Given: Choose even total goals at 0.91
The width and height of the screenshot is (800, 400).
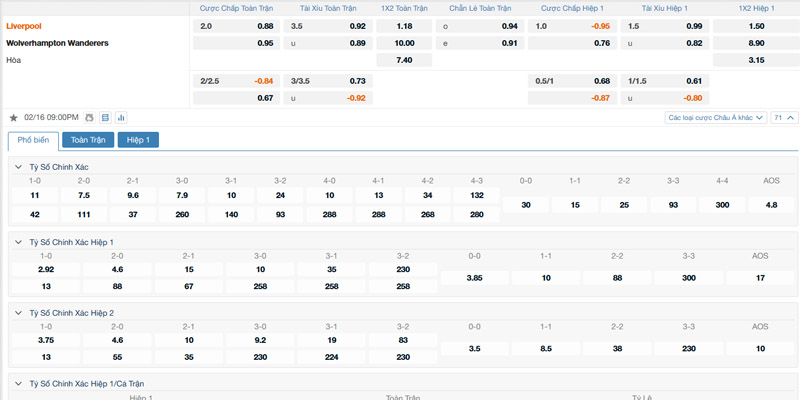Looking at the screenshot, I should 480,43.
